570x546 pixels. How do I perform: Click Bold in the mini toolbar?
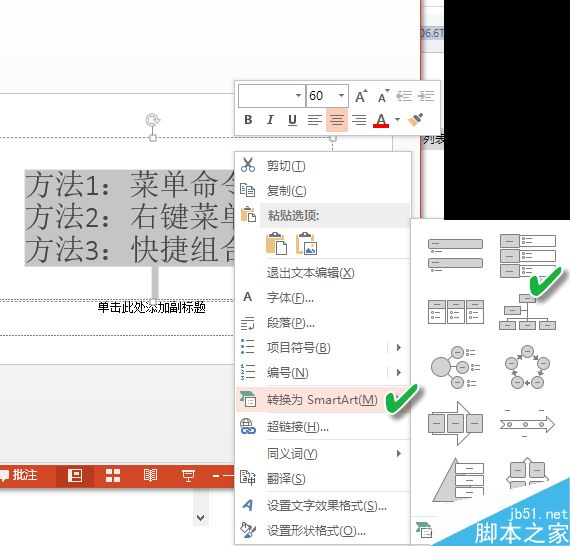(x=248, y=120)
